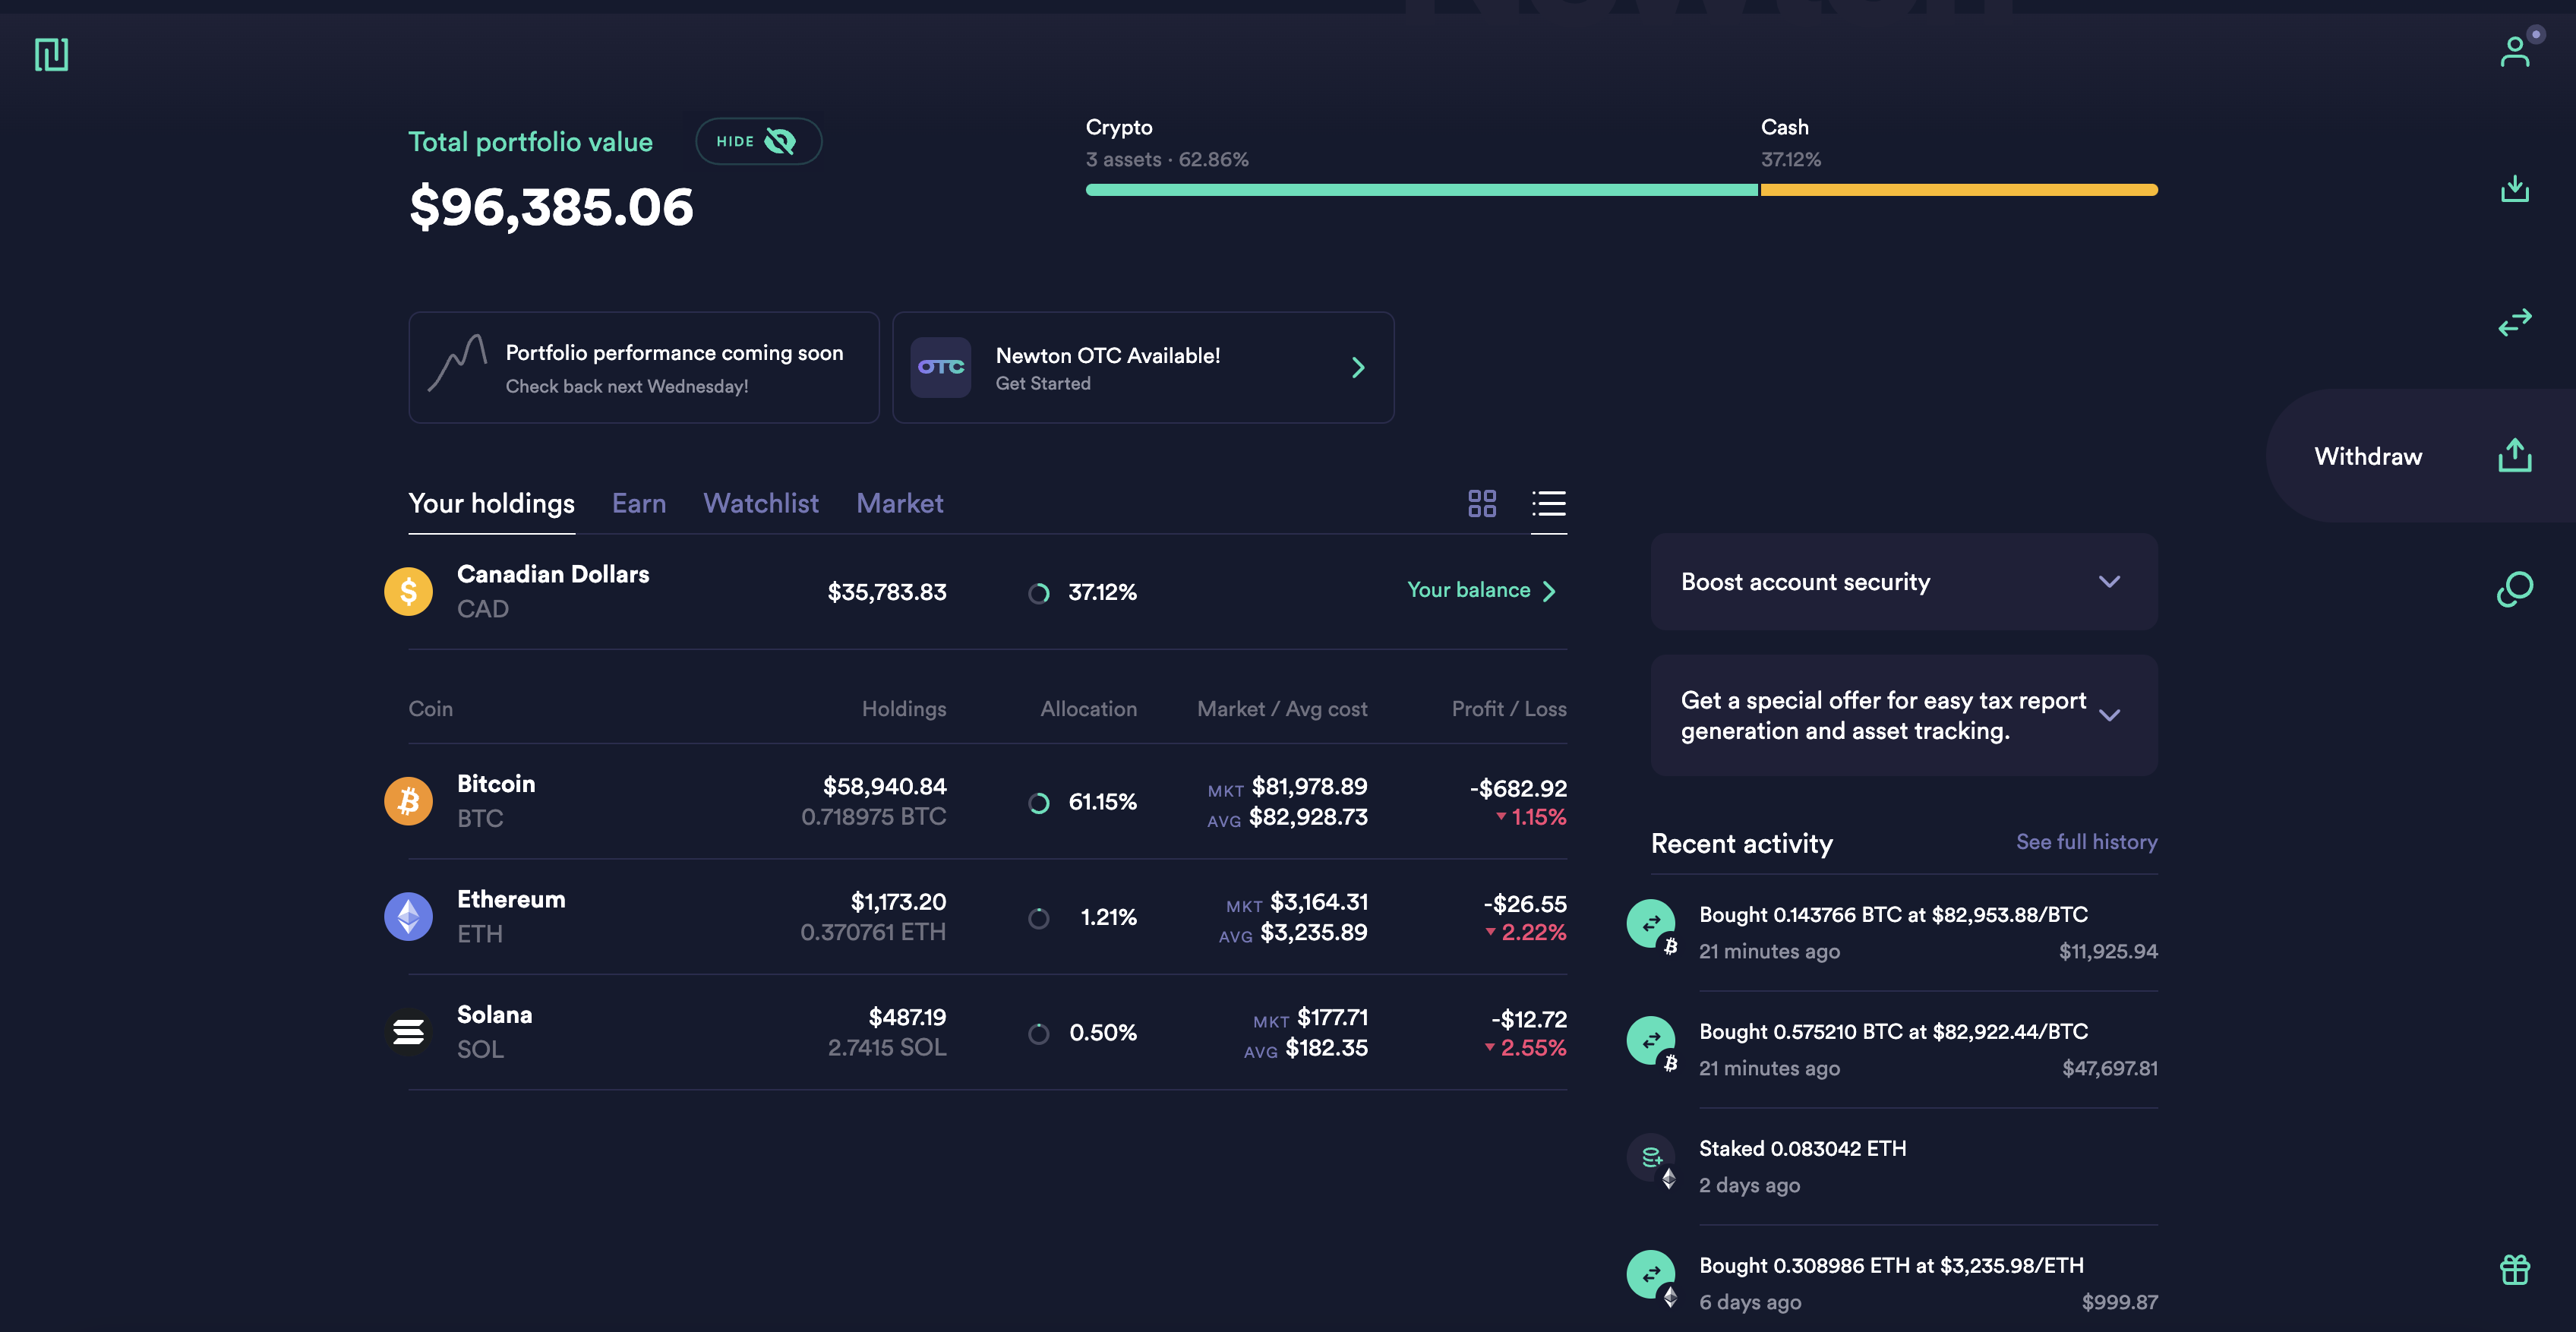Switch to the Earn tab
The image size is (2576, 1332).
coord(638,503)
